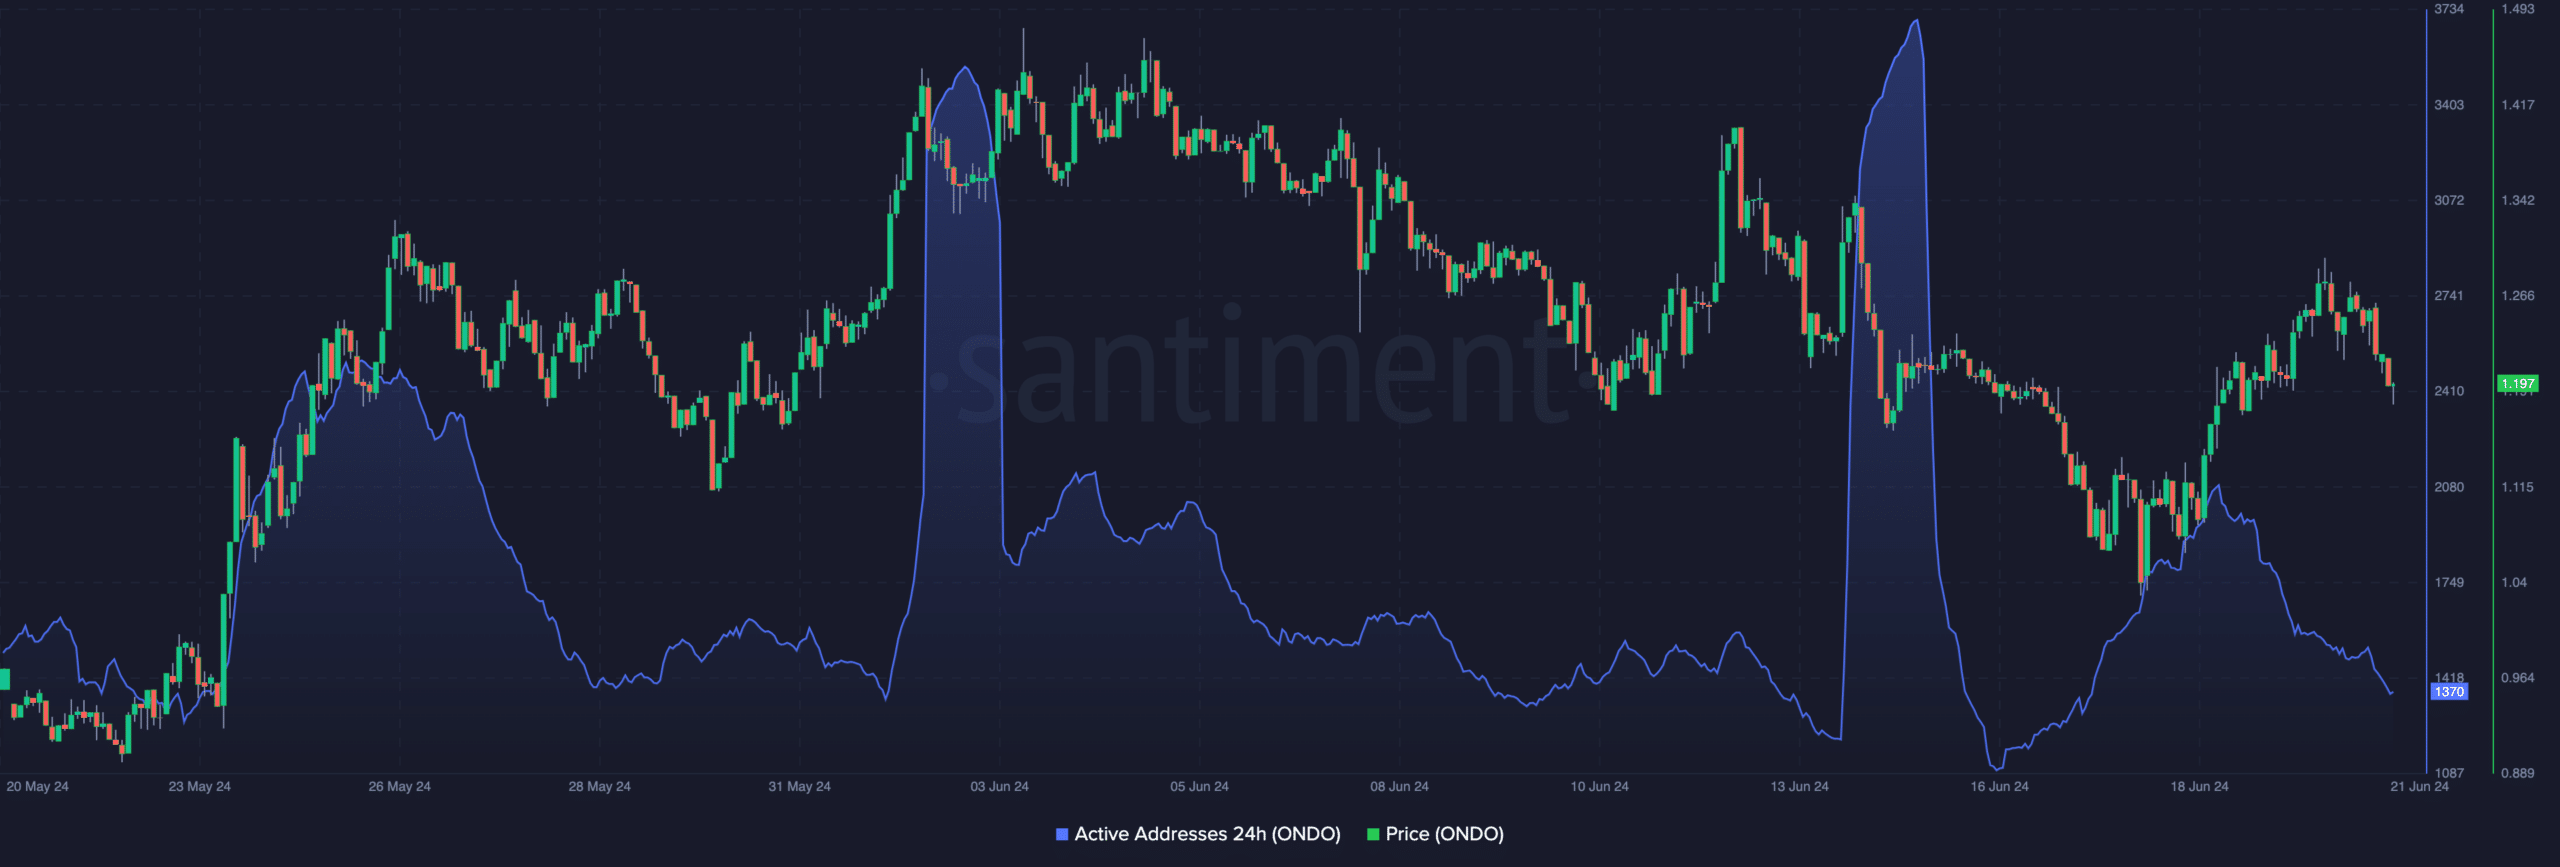The height and width of the screenshot is (867, 2560).
Task: Click the 28 May 24 date label
Action: (x=599, y=787)
